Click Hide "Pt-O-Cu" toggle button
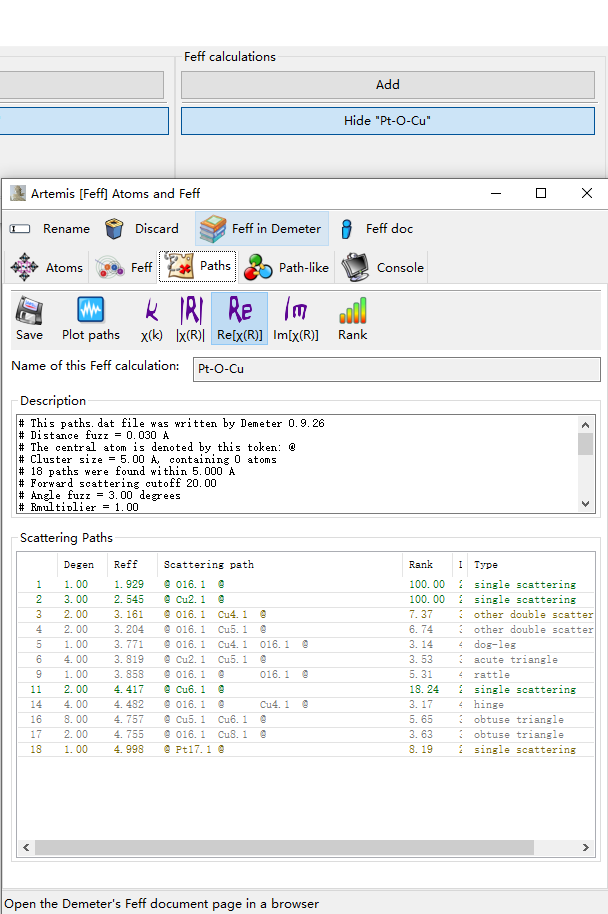 [387, 121]
